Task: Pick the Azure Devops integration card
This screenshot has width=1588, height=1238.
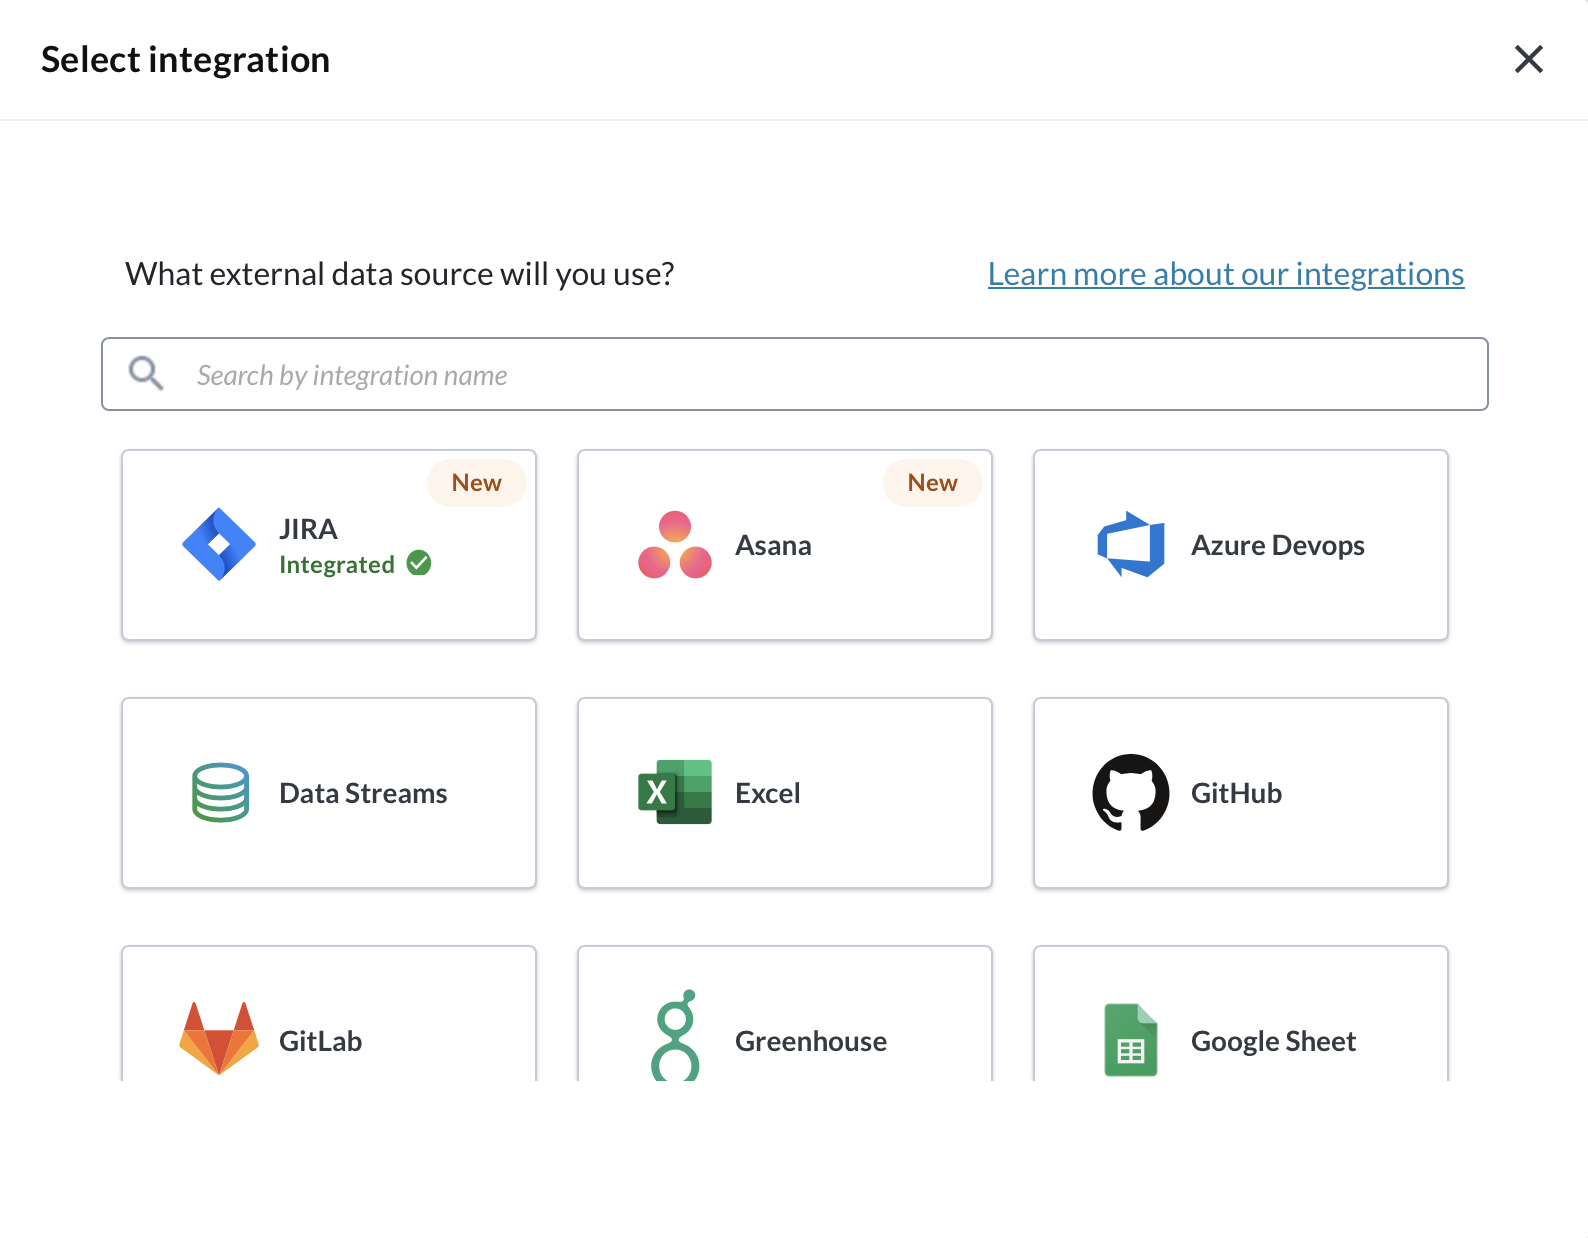Action: [1241, 545]
